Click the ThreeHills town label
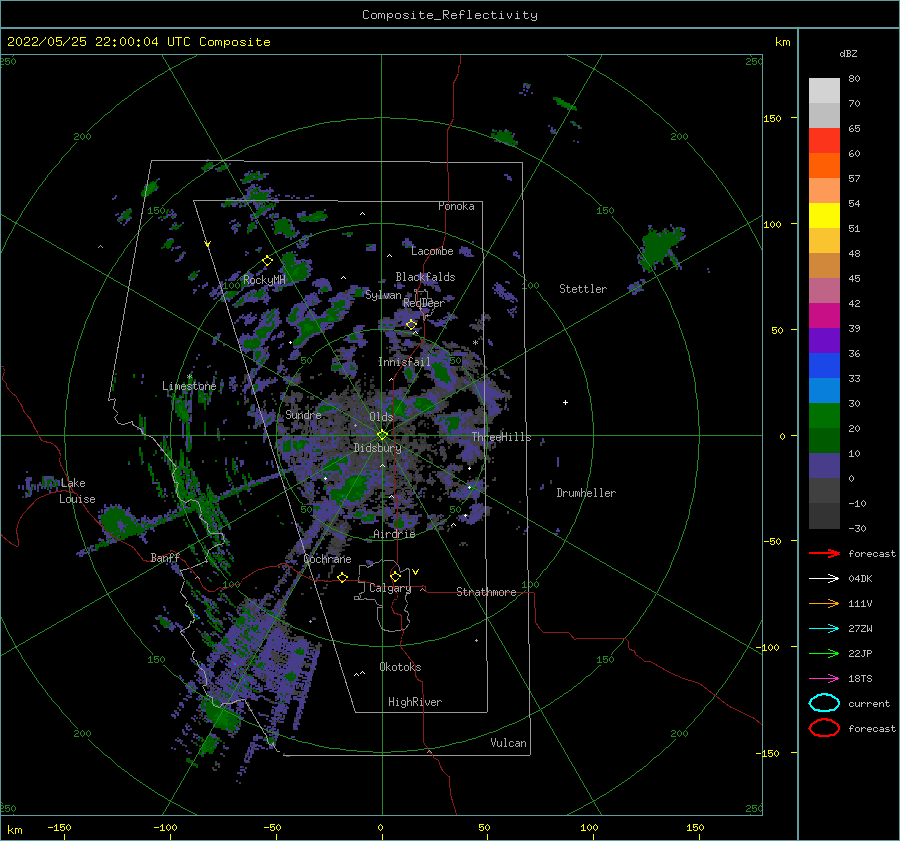The image size is (900, 841). tap(502, 437)
